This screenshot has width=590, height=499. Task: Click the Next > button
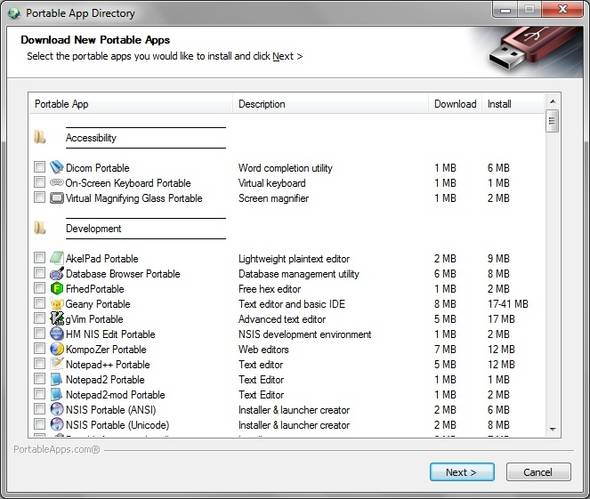462,472
